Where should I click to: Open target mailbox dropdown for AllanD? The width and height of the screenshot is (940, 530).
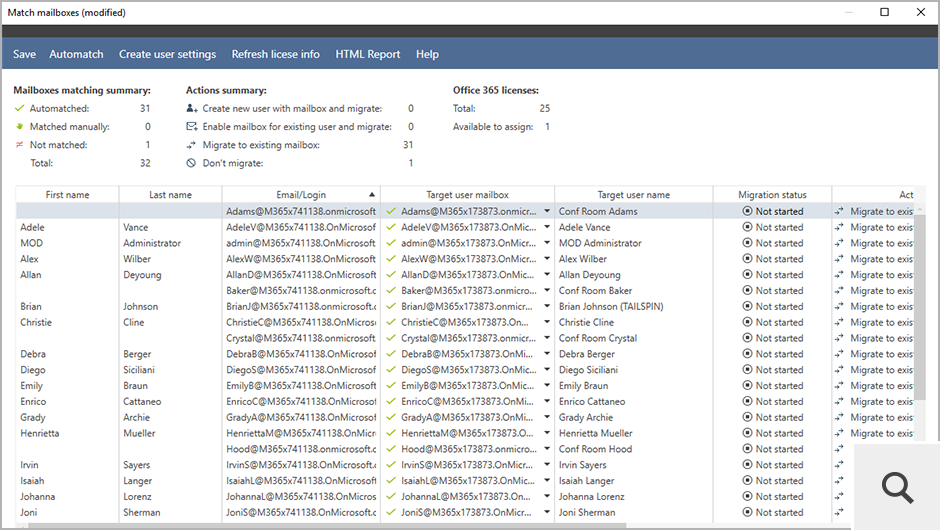[x=547, y=275]
